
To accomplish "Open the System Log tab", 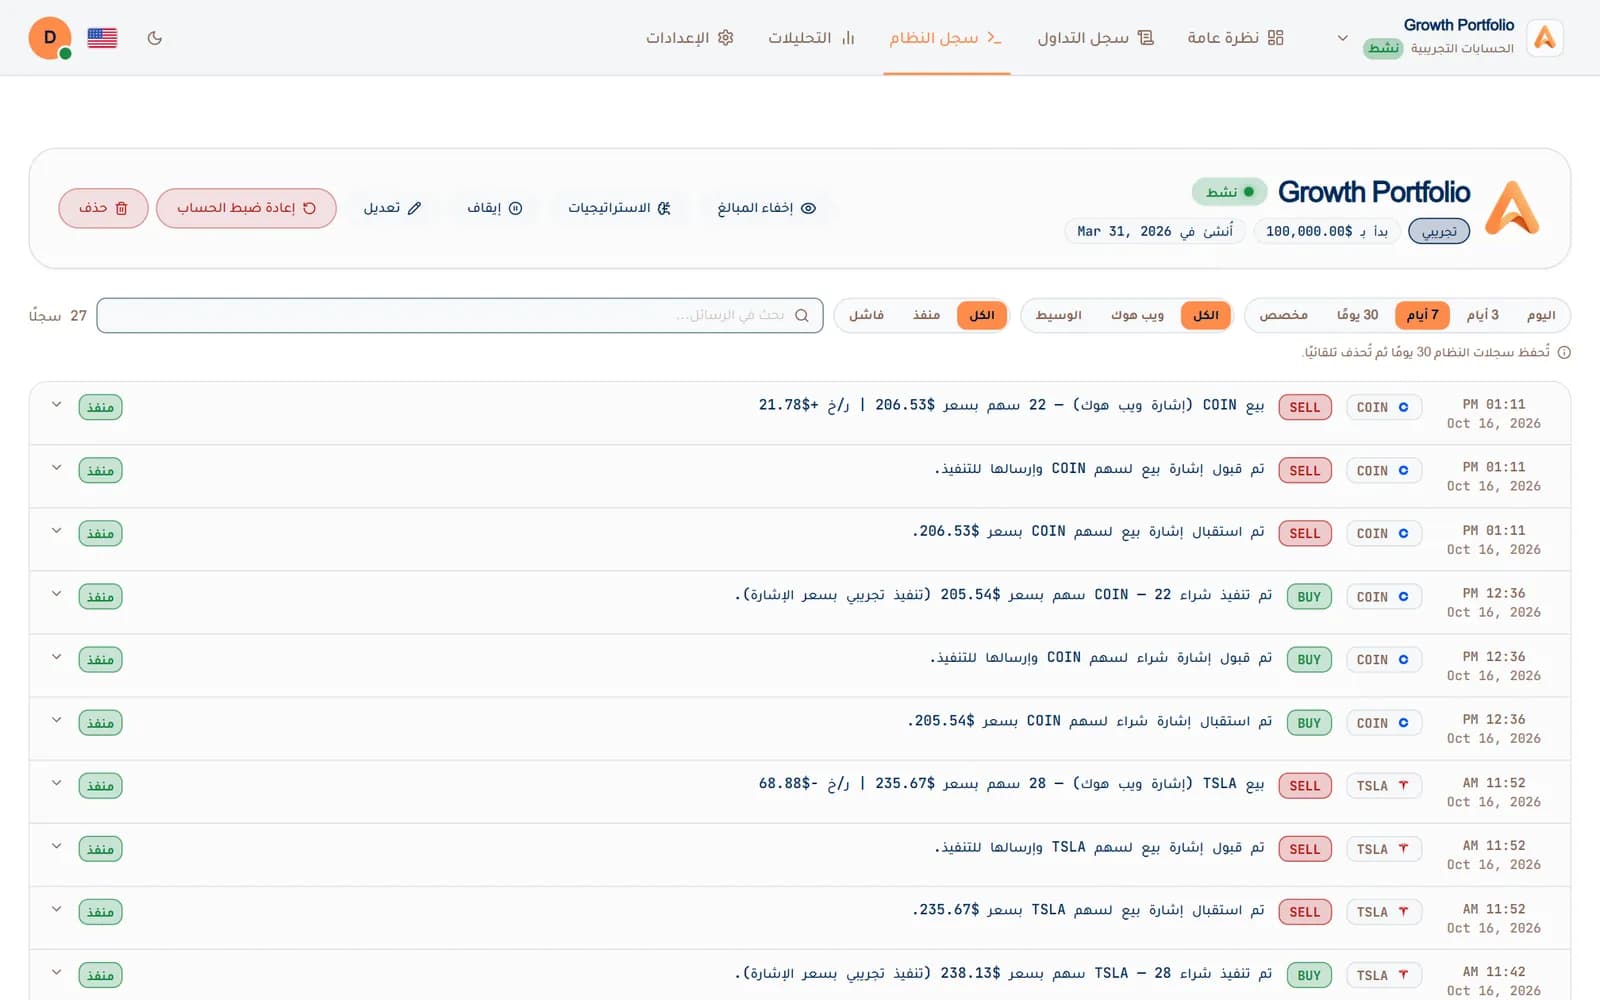I will click(x=946, y=38).
